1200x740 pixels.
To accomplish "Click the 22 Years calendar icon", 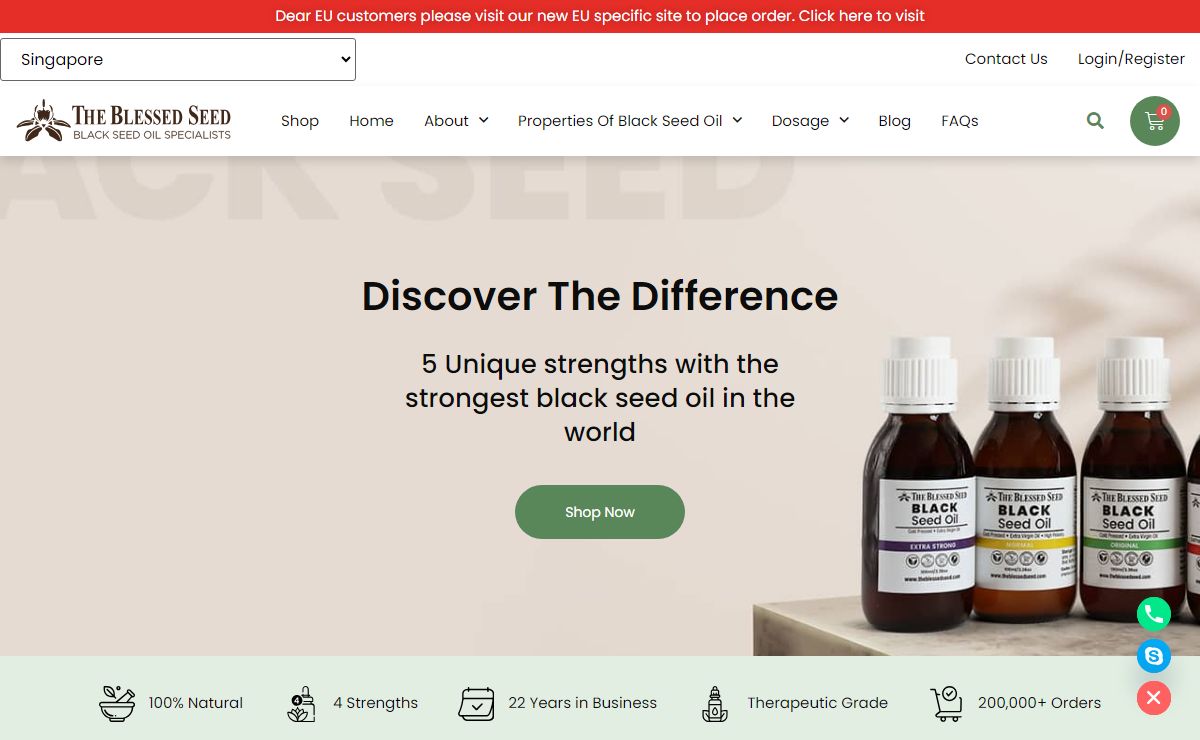I will (x=476, y=703).
